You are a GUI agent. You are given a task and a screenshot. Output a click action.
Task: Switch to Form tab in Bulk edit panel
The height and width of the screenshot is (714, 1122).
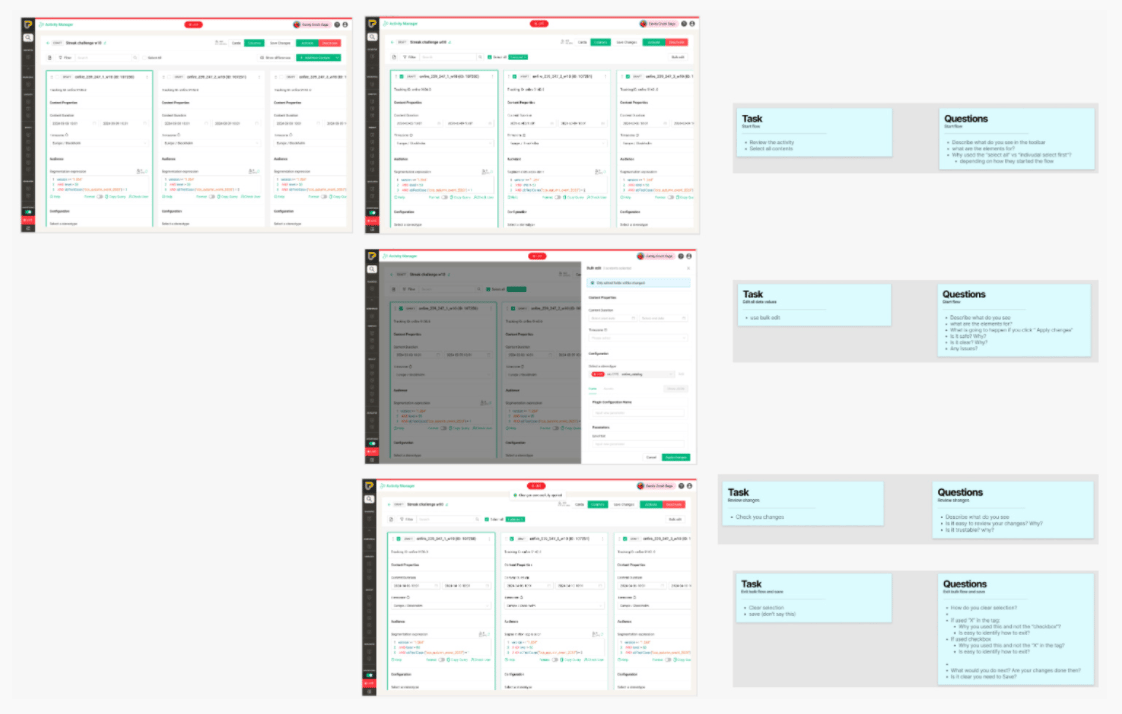click(591, 388)
